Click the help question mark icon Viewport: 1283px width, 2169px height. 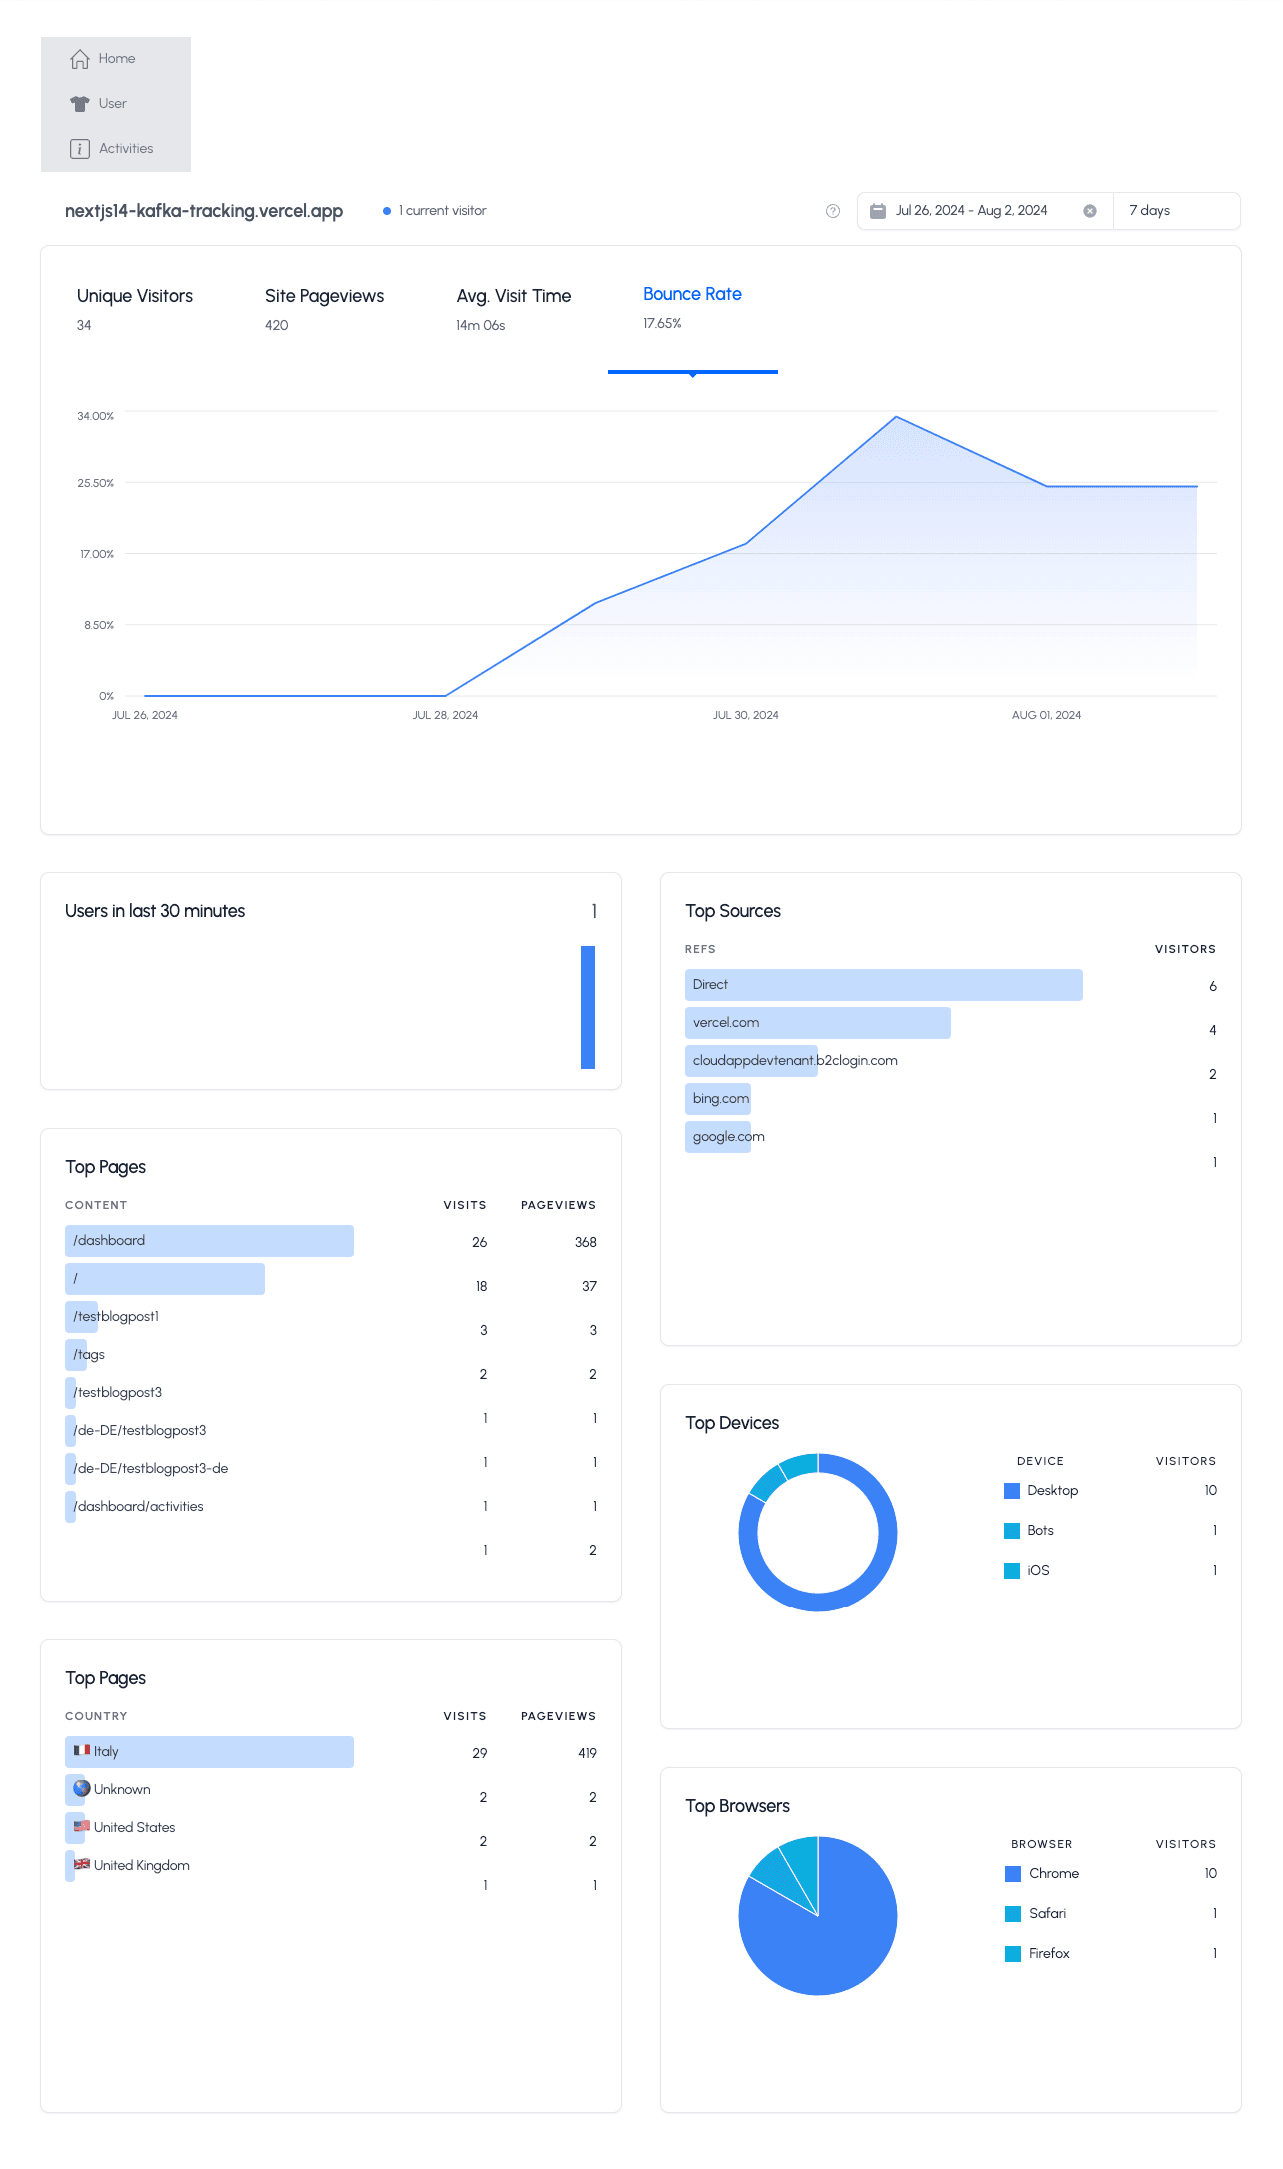coord(833,211)
